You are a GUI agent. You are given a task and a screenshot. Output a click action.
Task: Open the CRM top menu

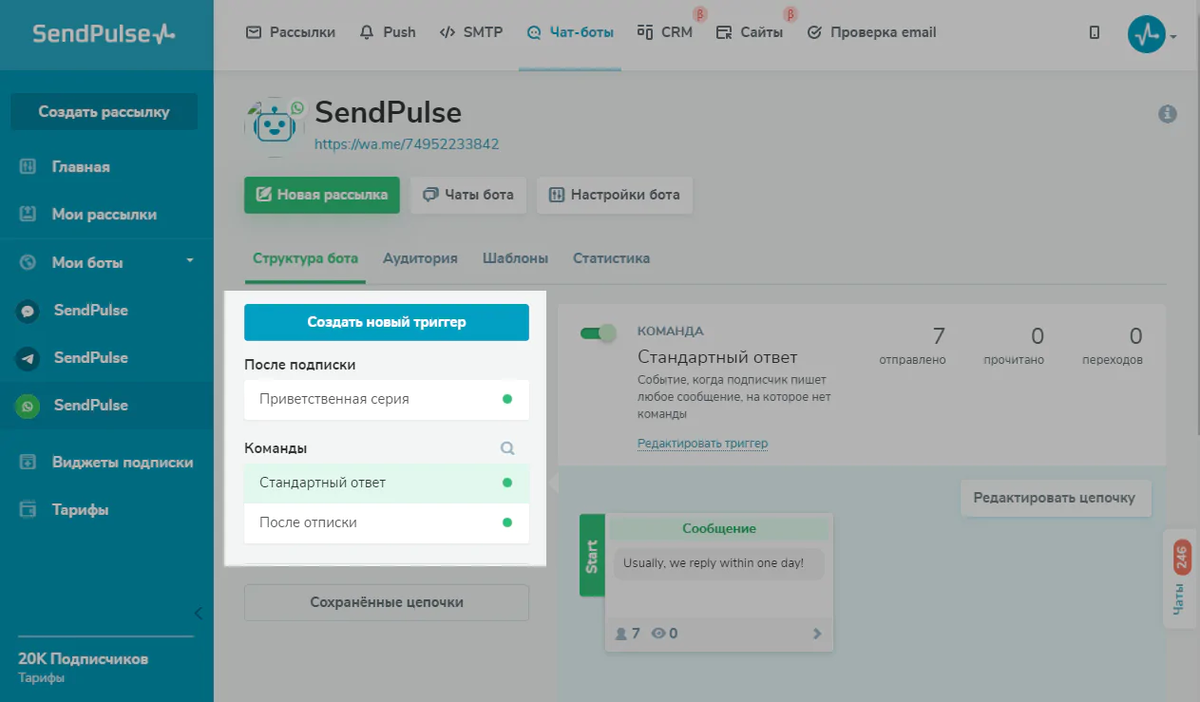(665, 32)
